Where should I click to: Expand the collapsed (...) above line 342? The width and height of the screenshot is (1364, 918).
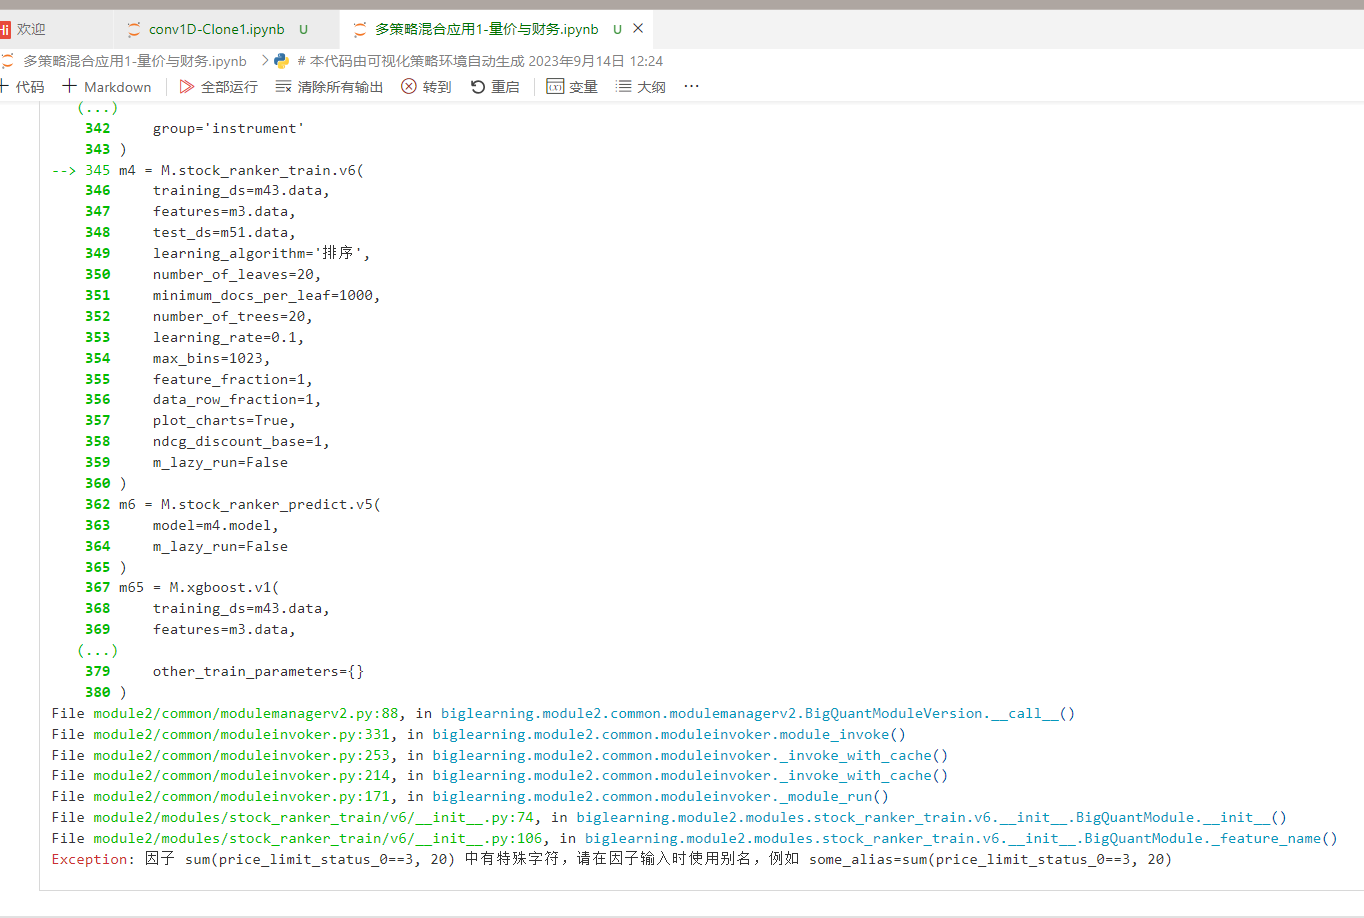pos(98,108)
